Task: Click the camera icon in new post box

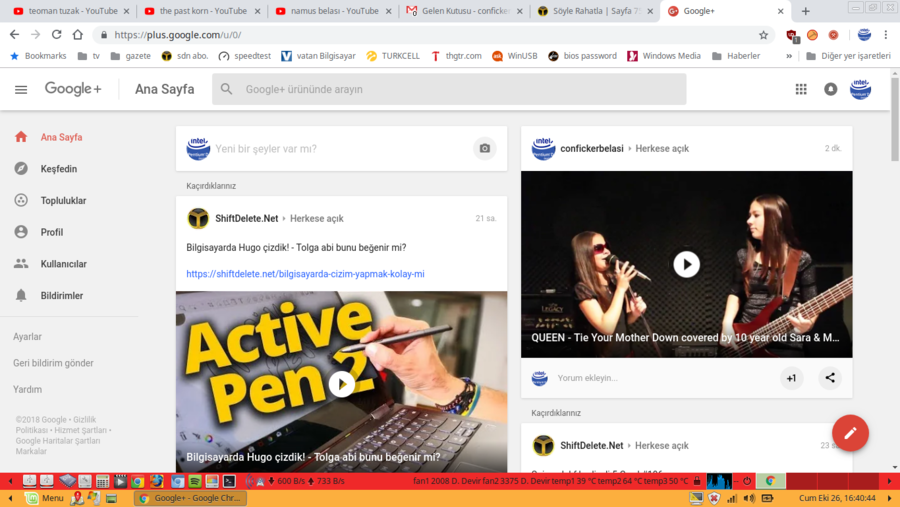Action: (x=485, y=148)
